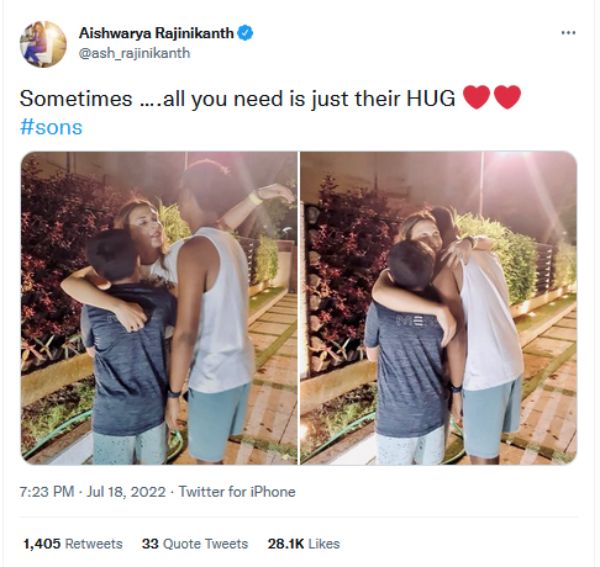Click the Aishwarya Rajinikanth display name

point(156,33)
